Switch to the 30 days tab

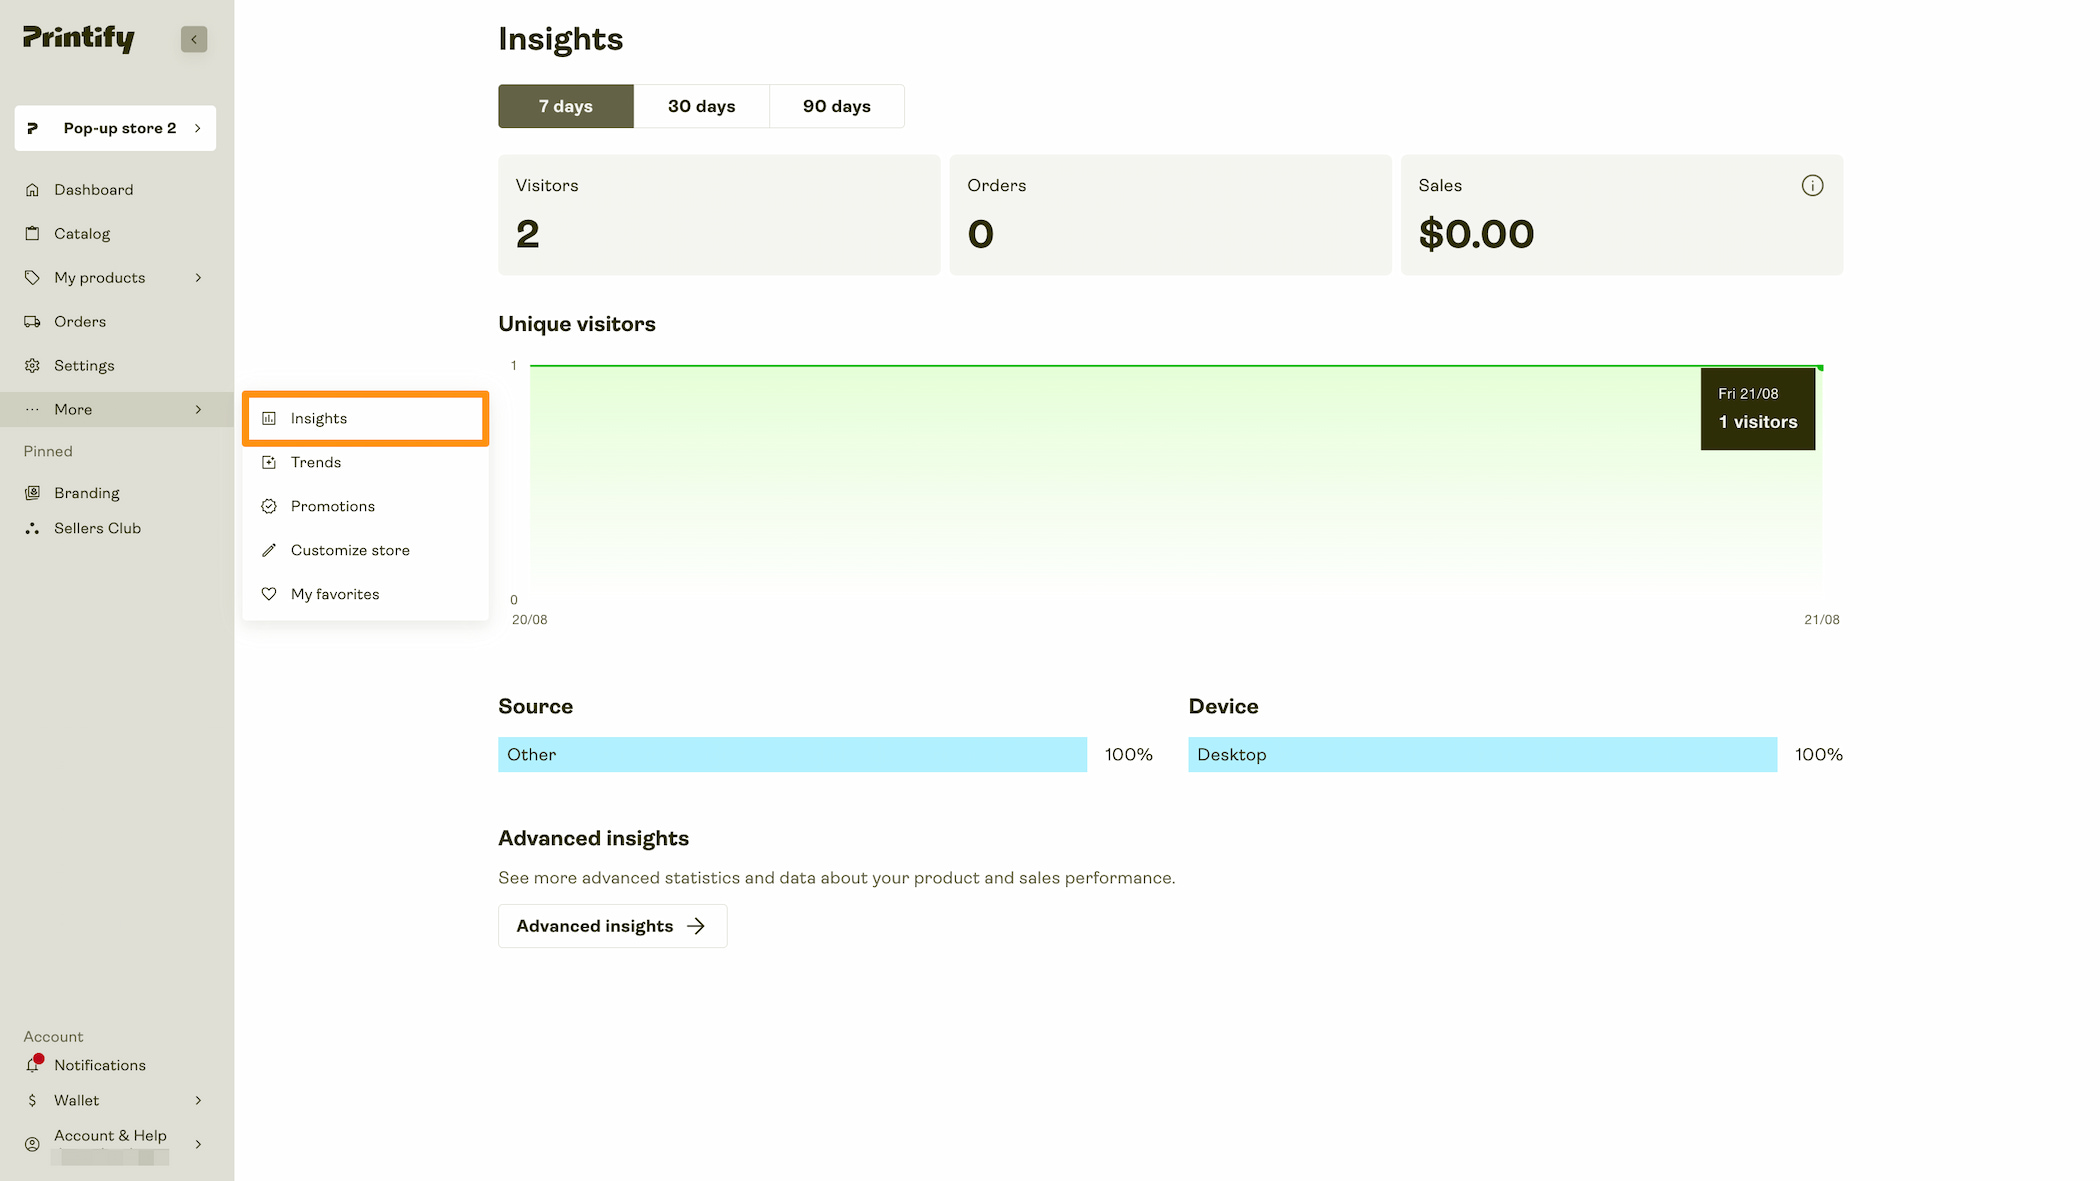click(x=702, y=106)
